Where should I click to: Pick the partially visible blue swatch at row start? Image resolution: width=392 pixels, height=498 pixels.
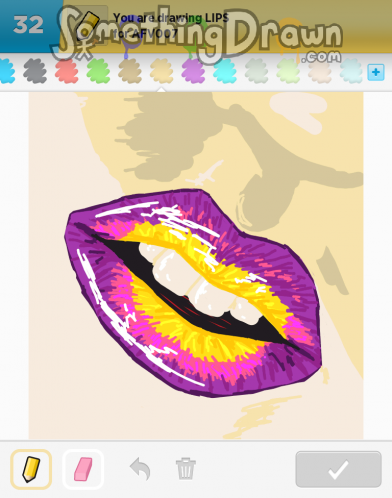(x=7, y=71)
